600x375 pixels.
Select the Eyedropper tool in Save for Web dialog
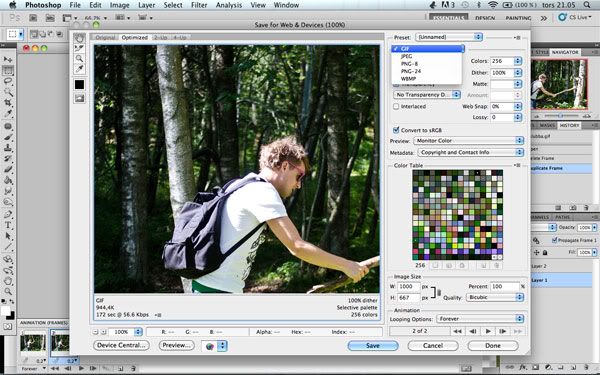[79, 69]
